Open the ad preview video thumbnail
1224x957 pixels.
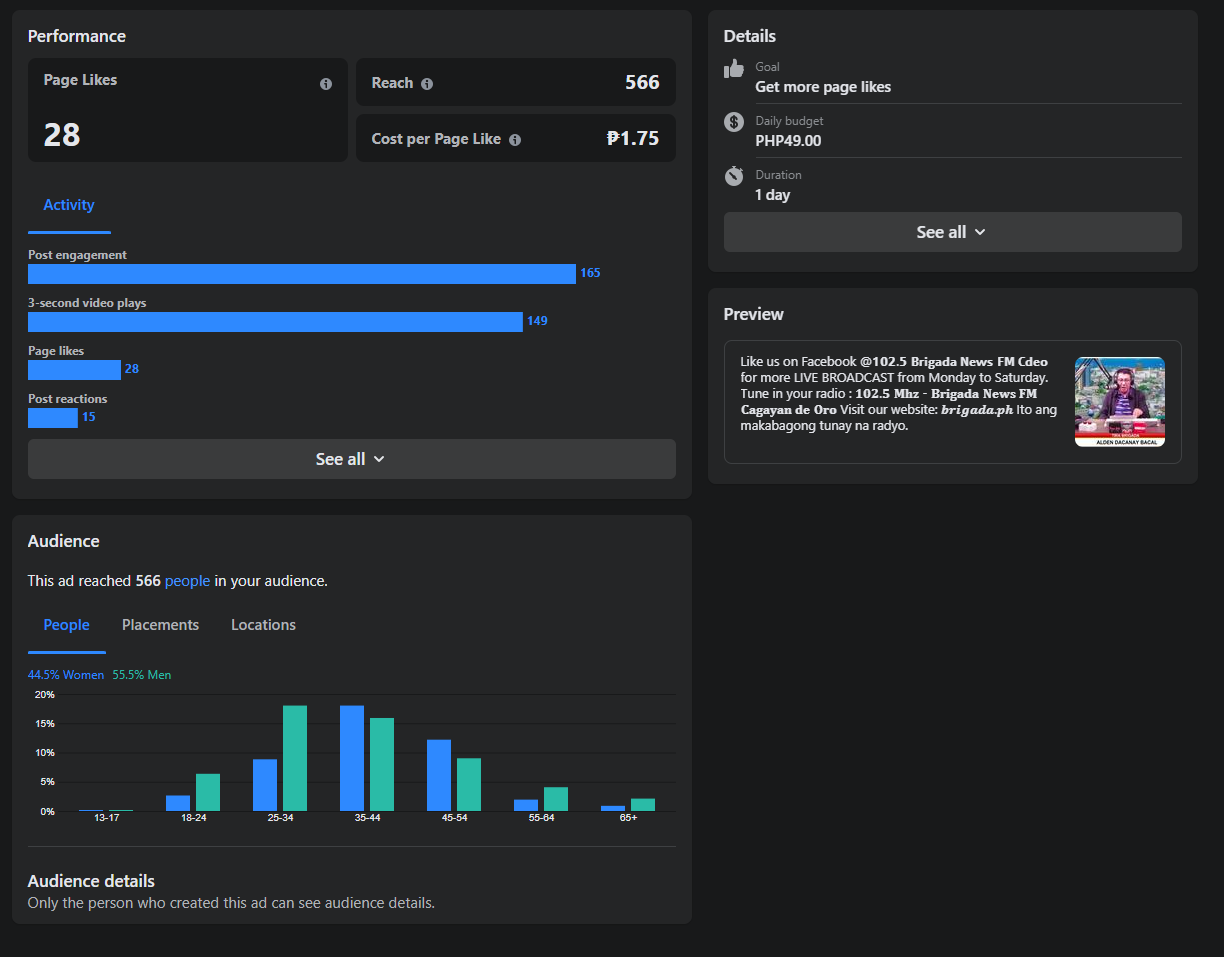pos(1120,402)
